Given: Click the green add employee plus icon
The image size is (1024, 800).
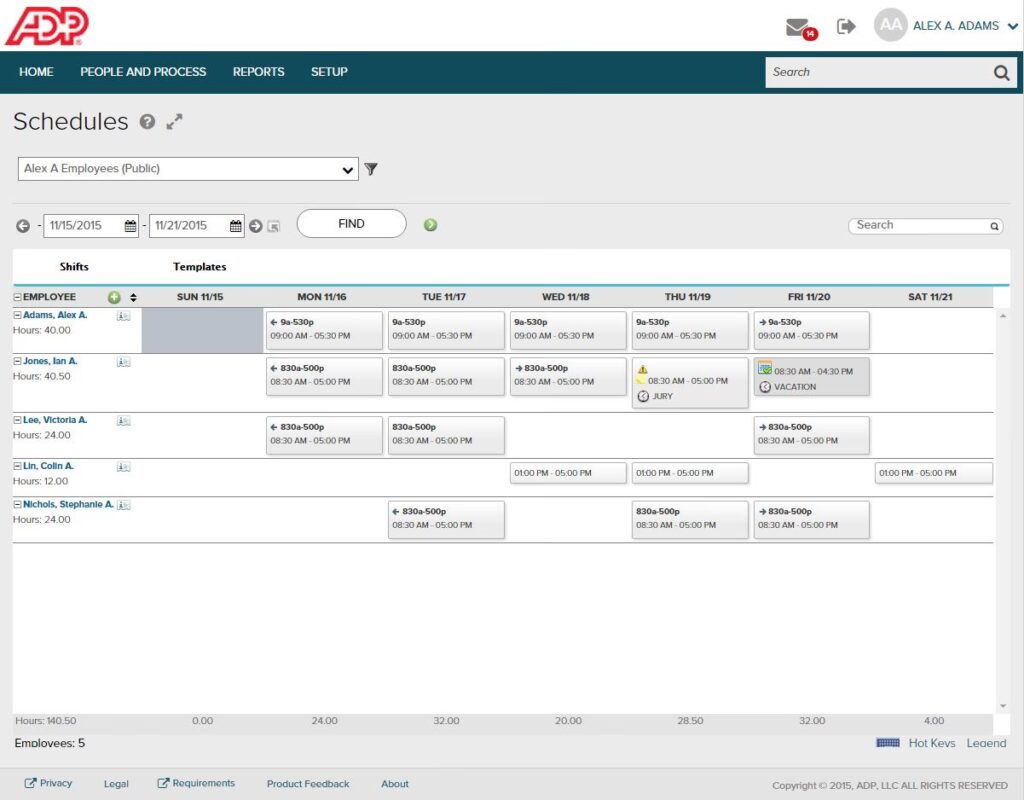Looking at the screenshot, I should point(114,297).
